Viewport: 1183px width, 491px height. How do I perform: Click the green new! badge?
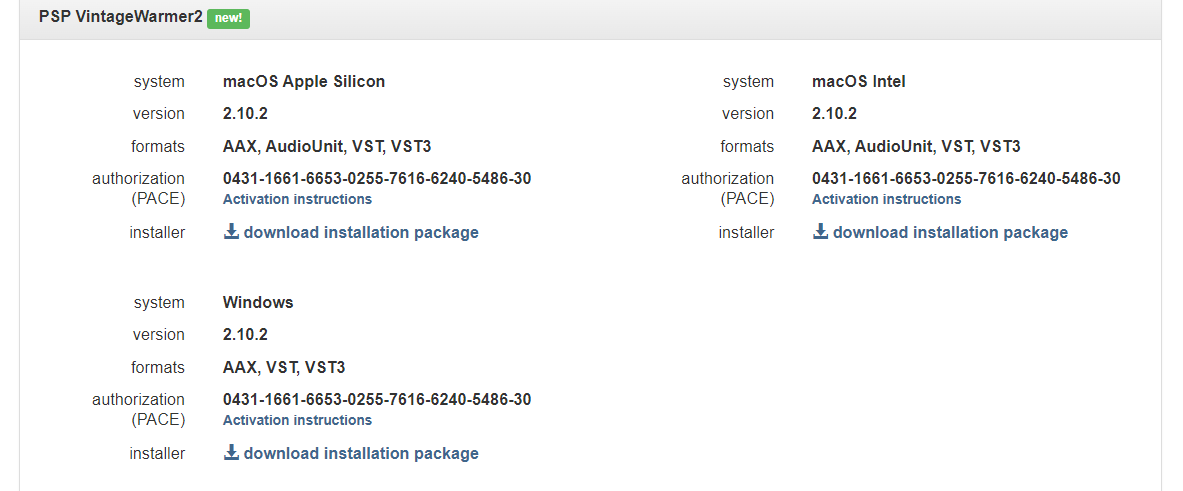228,18
